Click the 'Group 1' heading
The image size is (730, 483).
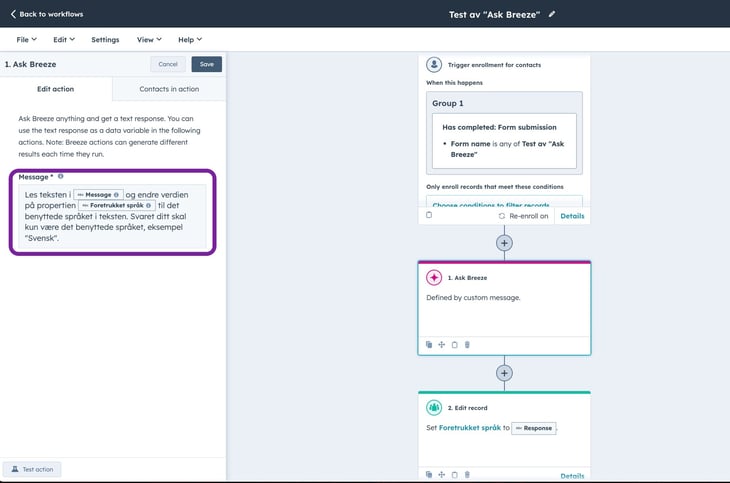447,103
